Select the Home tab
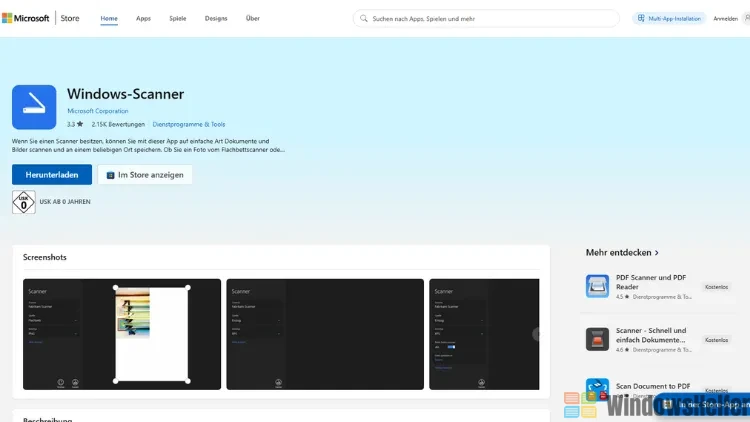 109,18
